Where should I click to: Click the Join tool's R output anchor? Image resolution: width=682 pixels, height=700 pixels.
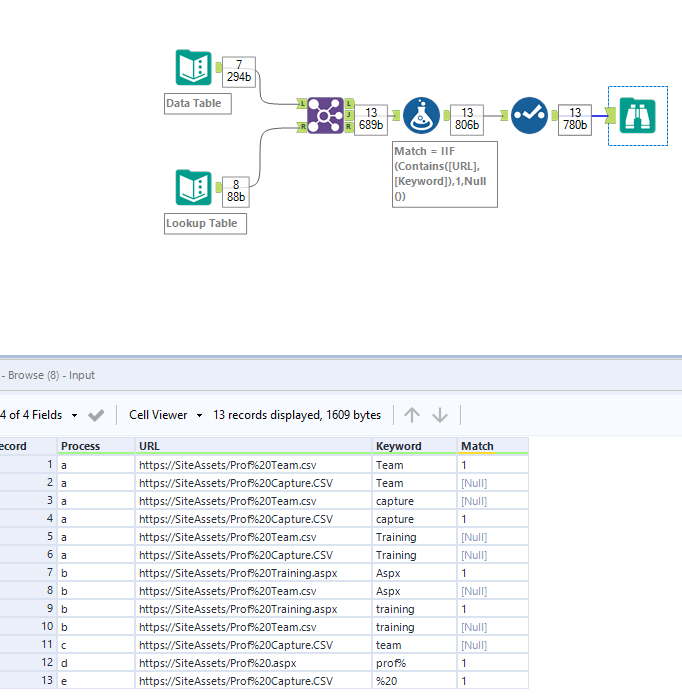348,127
